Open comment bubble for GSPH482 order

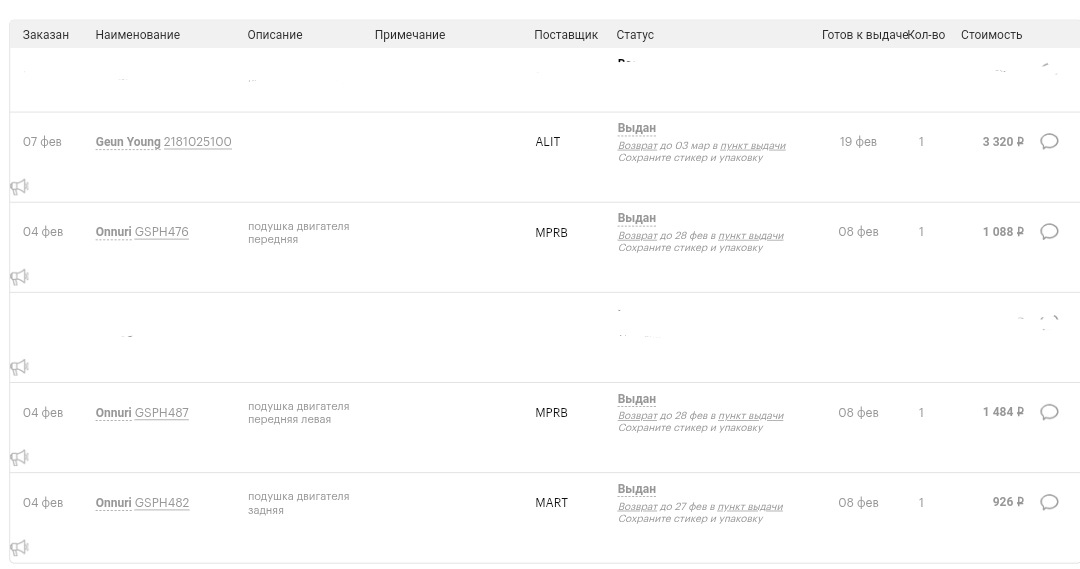coord(1049,503)
